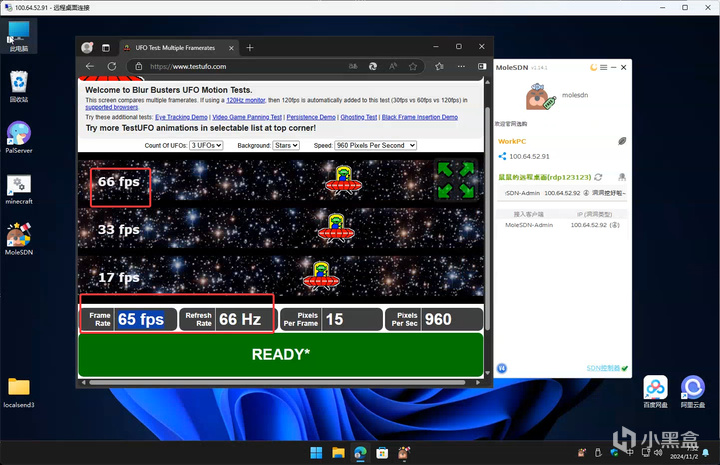Open Baidu Netdisk desktop icon
Viewport: 720px width, 465px height.
pyautogui.click(x=655, y=392)
